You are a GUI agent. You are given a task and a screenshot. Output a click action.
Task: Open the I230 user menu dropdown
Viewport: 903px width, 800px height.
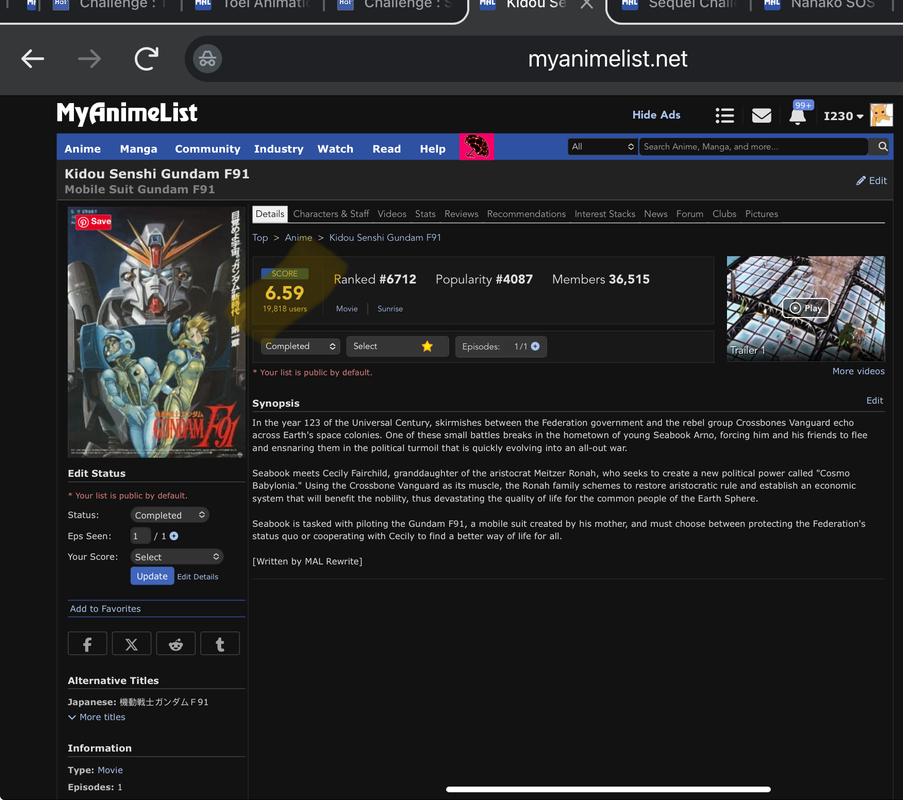(843, 116)
